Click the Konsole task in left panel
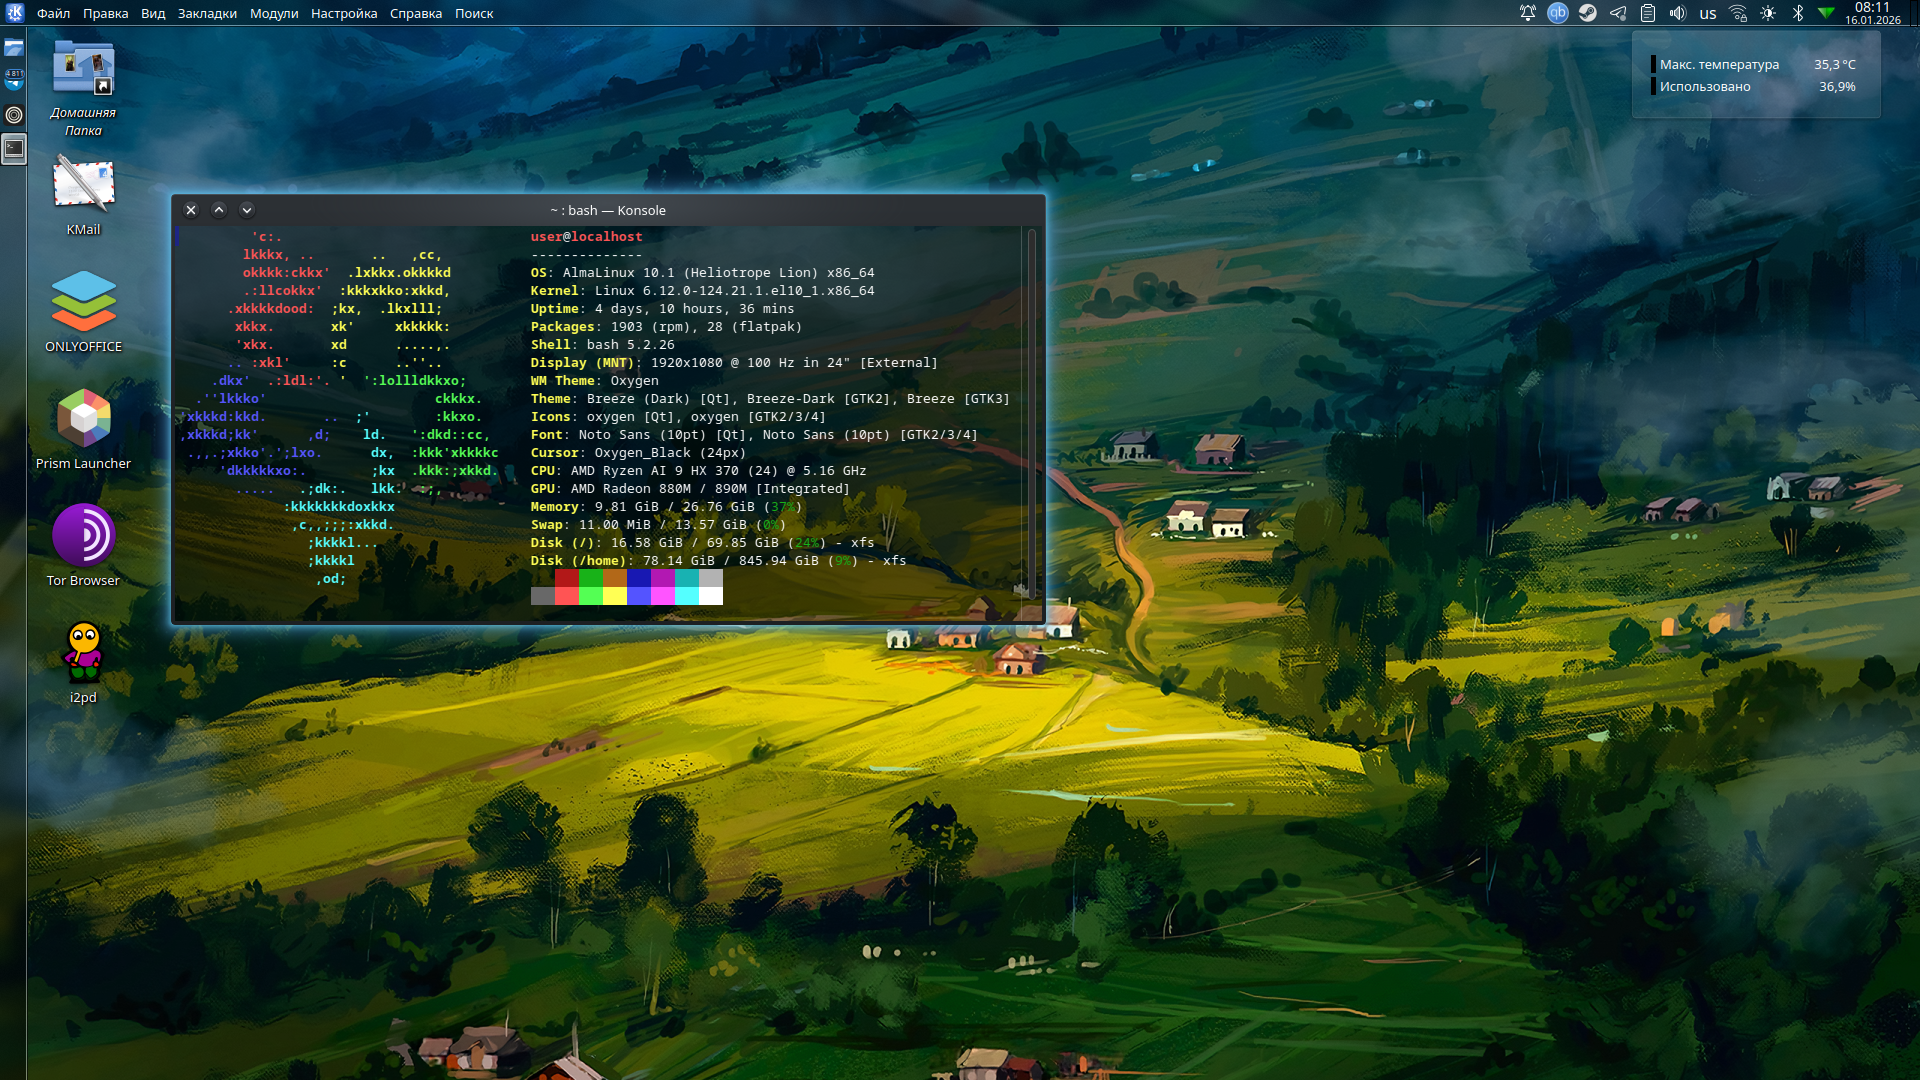1920x1080 pixels. [14, 149]
